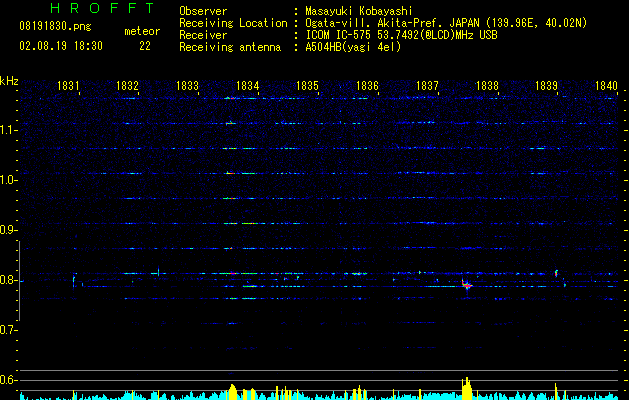This screenshot has height=400, width=629.
Task: Click the Receiving Location field label
Action: (233, 23)
